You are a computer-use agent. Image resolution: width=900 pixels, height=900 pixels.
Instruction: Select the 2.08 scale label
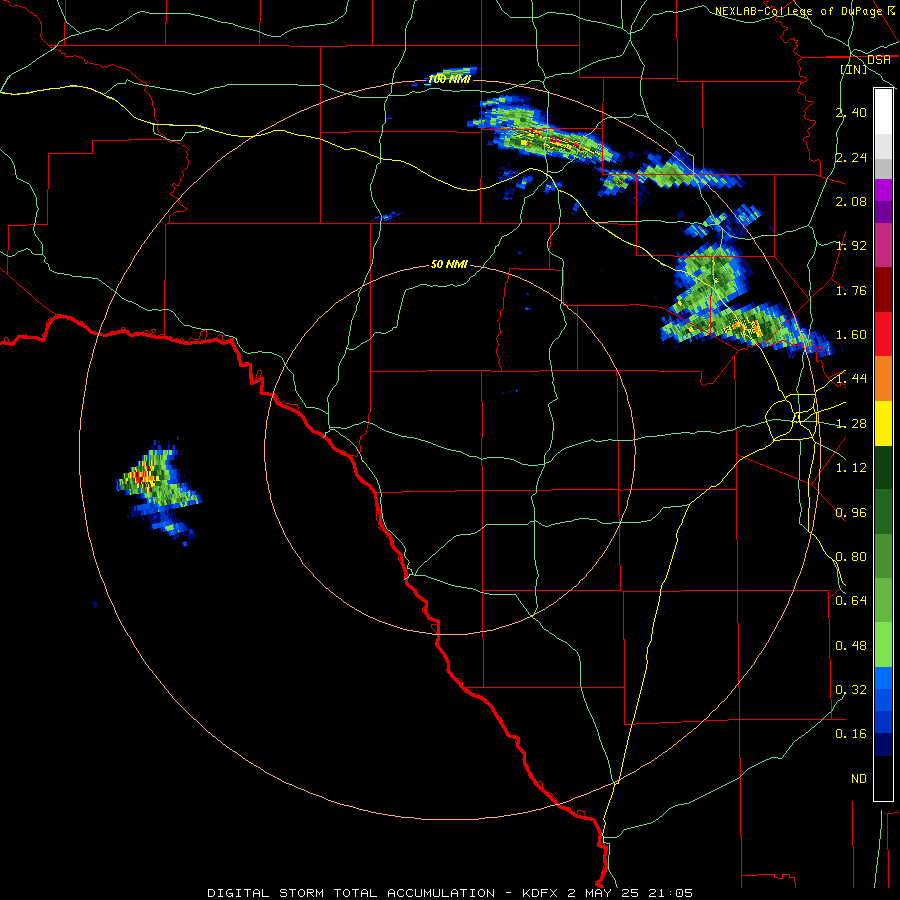851,201
